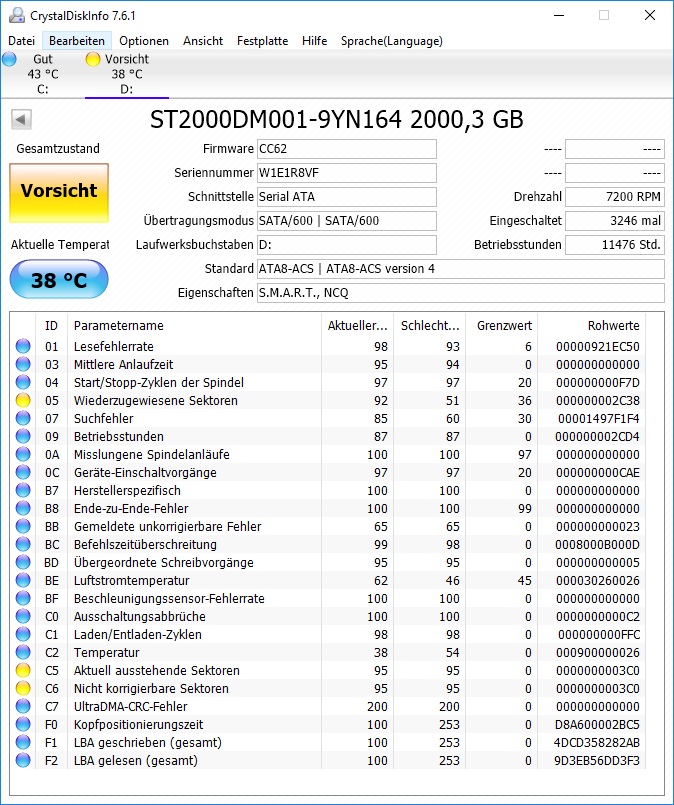Click the Standard field ATA8-ACS
674x805 pixels.
460,269
